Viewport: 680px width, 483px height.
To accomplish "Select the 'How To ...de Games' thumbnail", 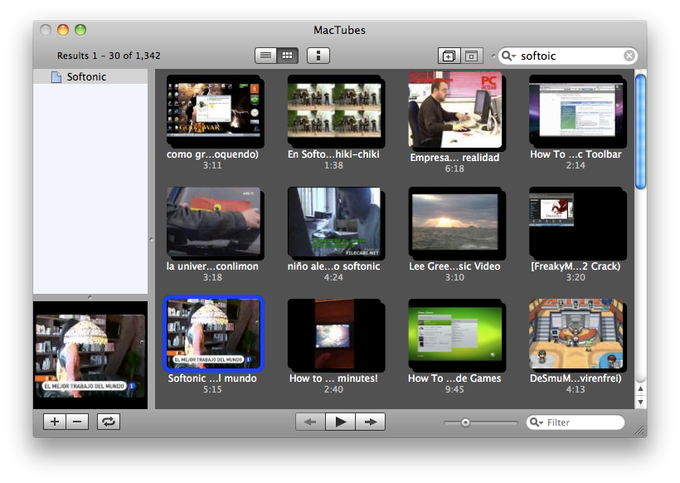I will point(457,335).
